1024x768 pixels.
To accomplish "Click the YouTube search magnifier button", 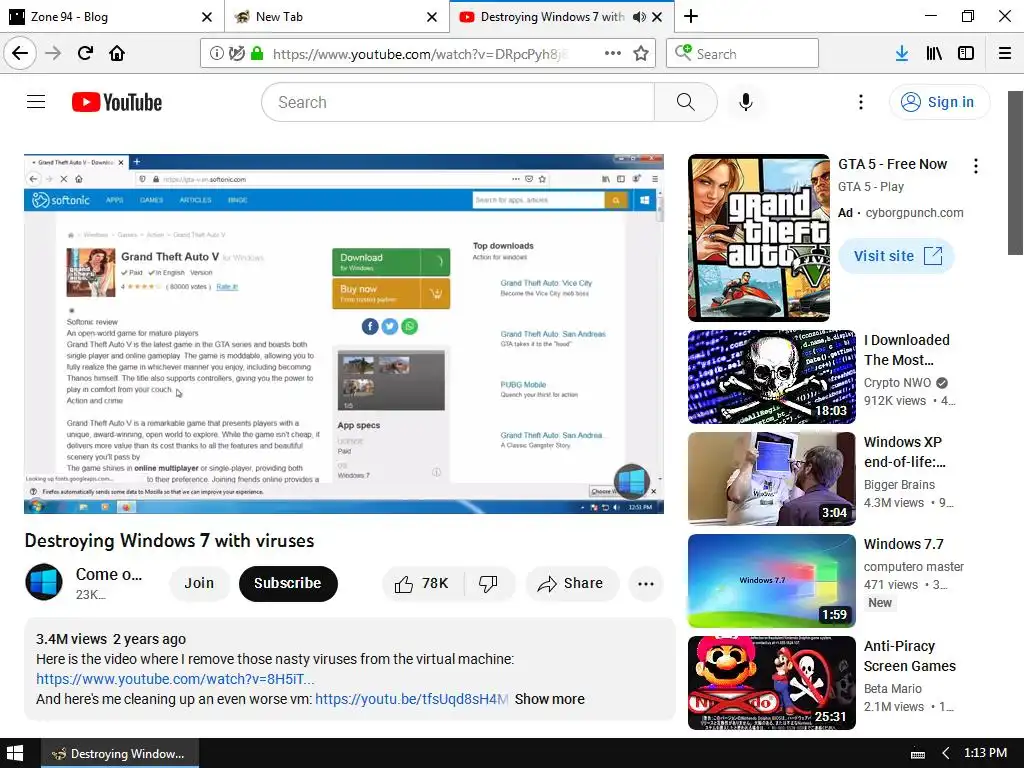I will [x=686, y=102].
